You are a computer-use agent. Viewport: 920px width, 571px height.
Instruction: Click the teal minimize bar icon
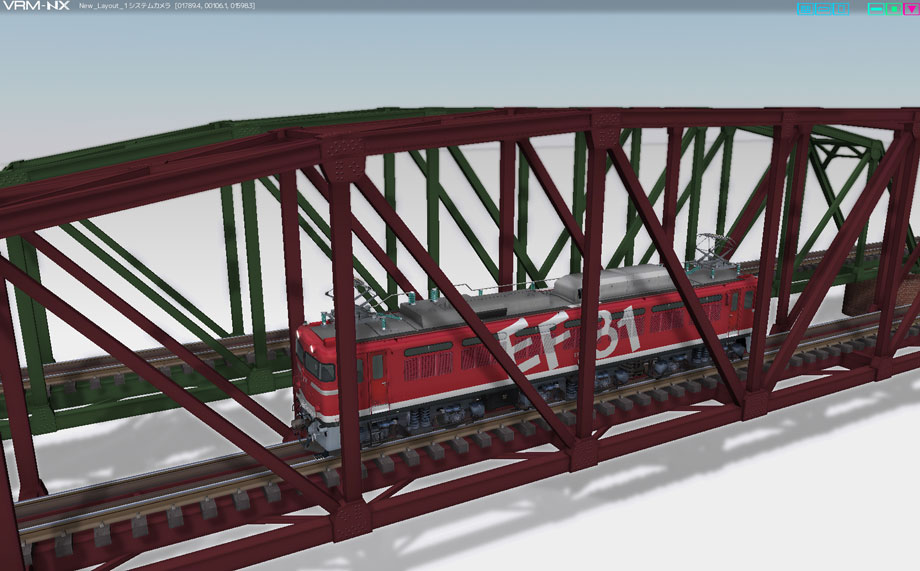pyautogui.click(x=875, y=9)
